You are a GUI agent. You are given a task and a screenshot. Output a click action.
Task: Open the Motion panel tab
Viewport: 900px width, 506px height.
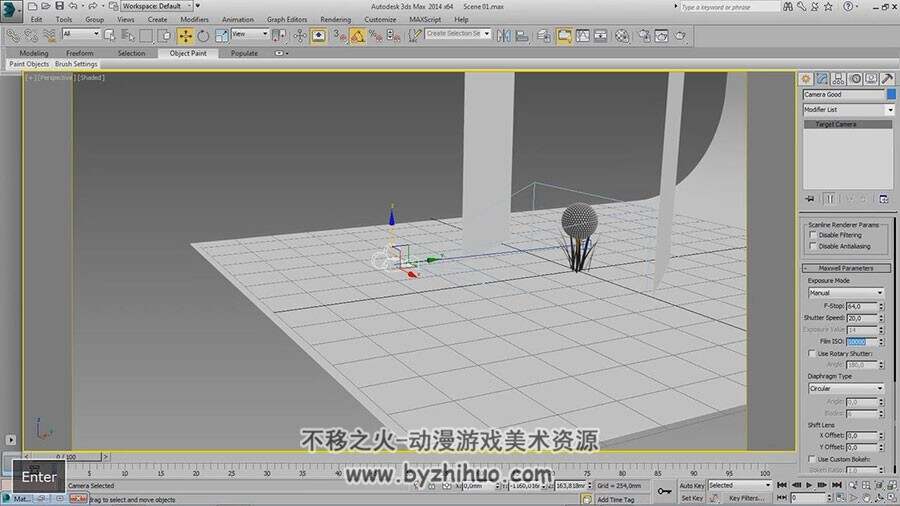855,79
